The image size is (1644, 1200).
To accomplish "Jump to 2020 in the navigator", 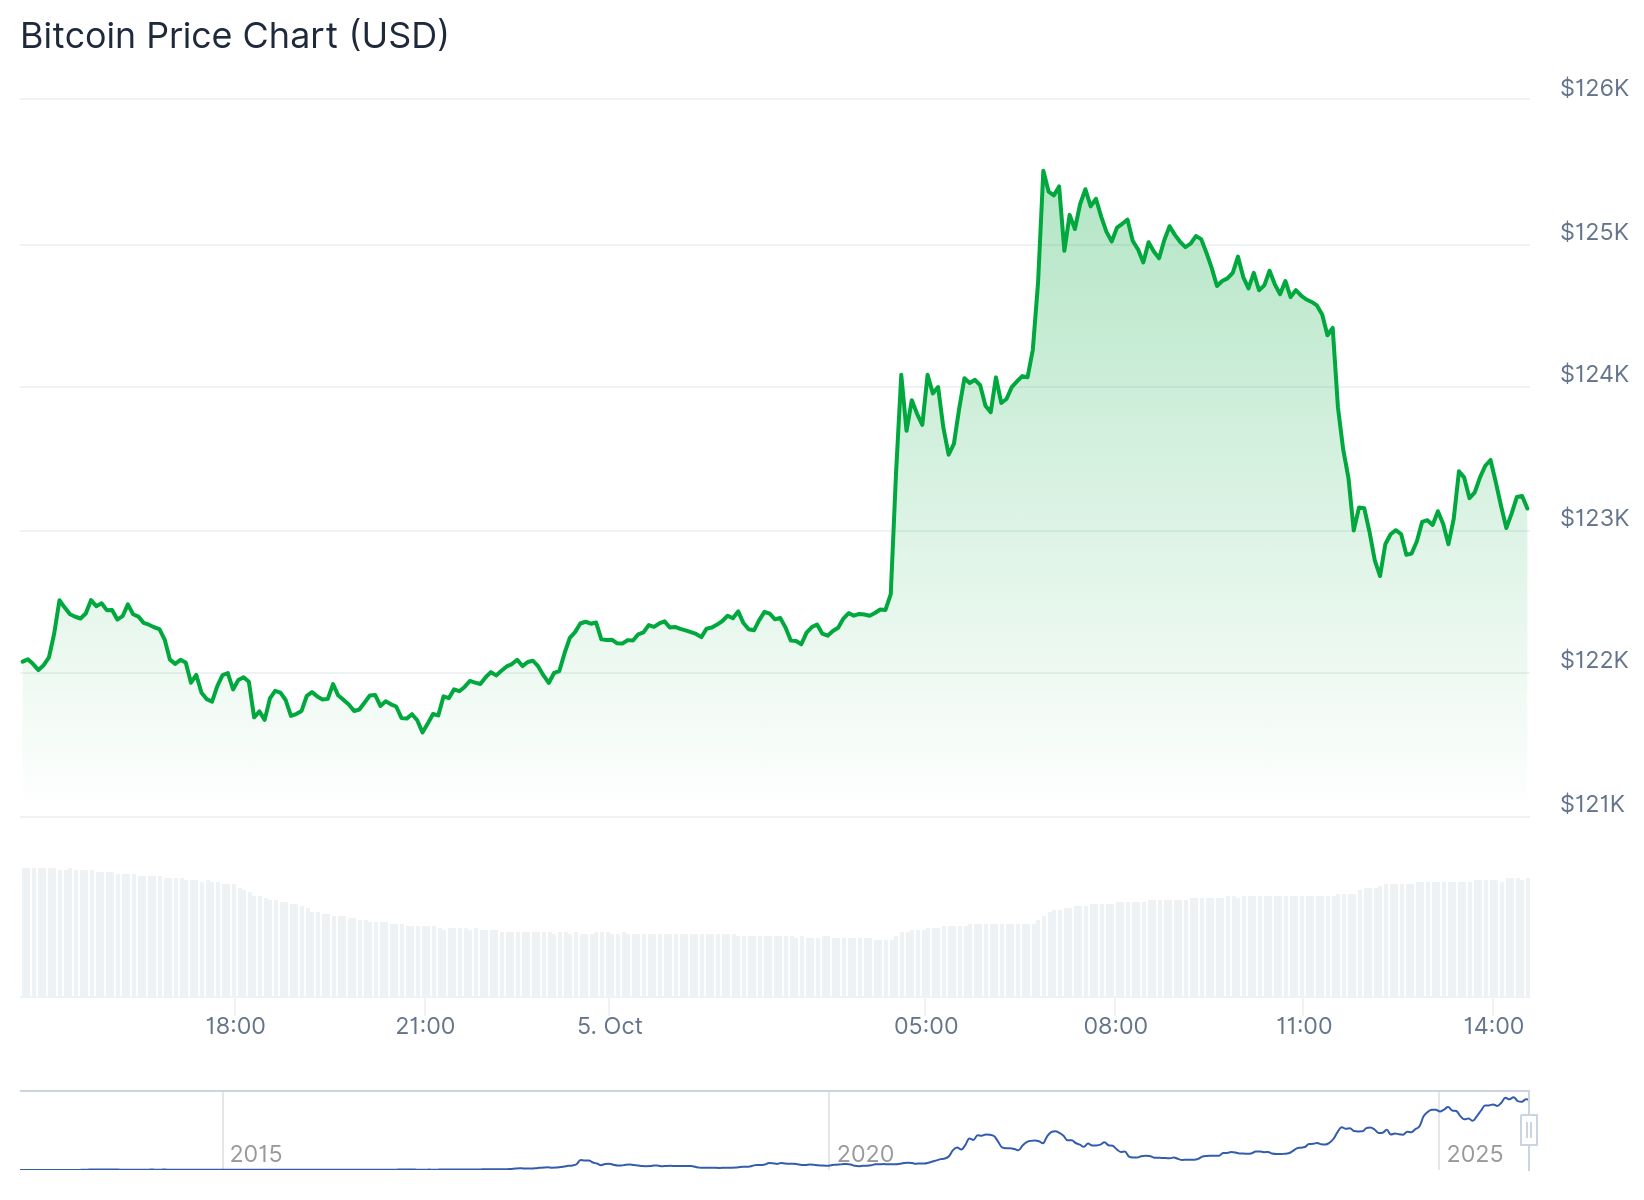I will click(865, 1154).
